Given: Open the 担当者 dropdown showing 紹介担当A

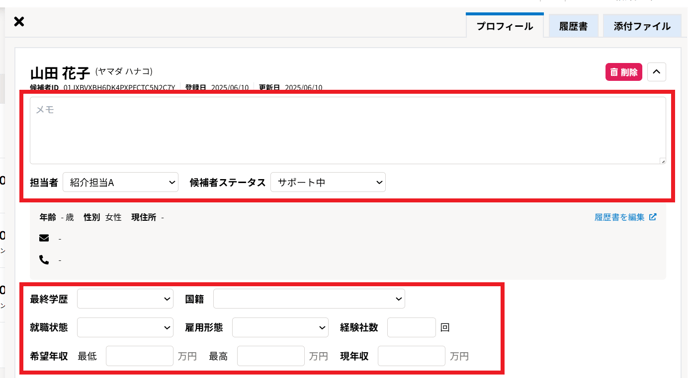Looking at the screenshot, I should 121,182.
